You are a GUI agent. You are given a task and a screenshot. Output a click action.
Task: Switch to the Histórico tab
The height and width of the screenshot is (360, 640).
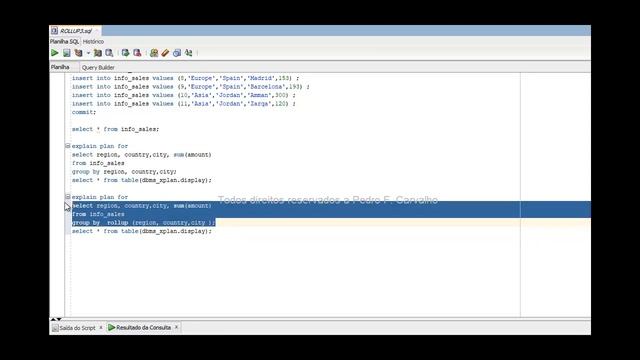(x=93, y=42)
